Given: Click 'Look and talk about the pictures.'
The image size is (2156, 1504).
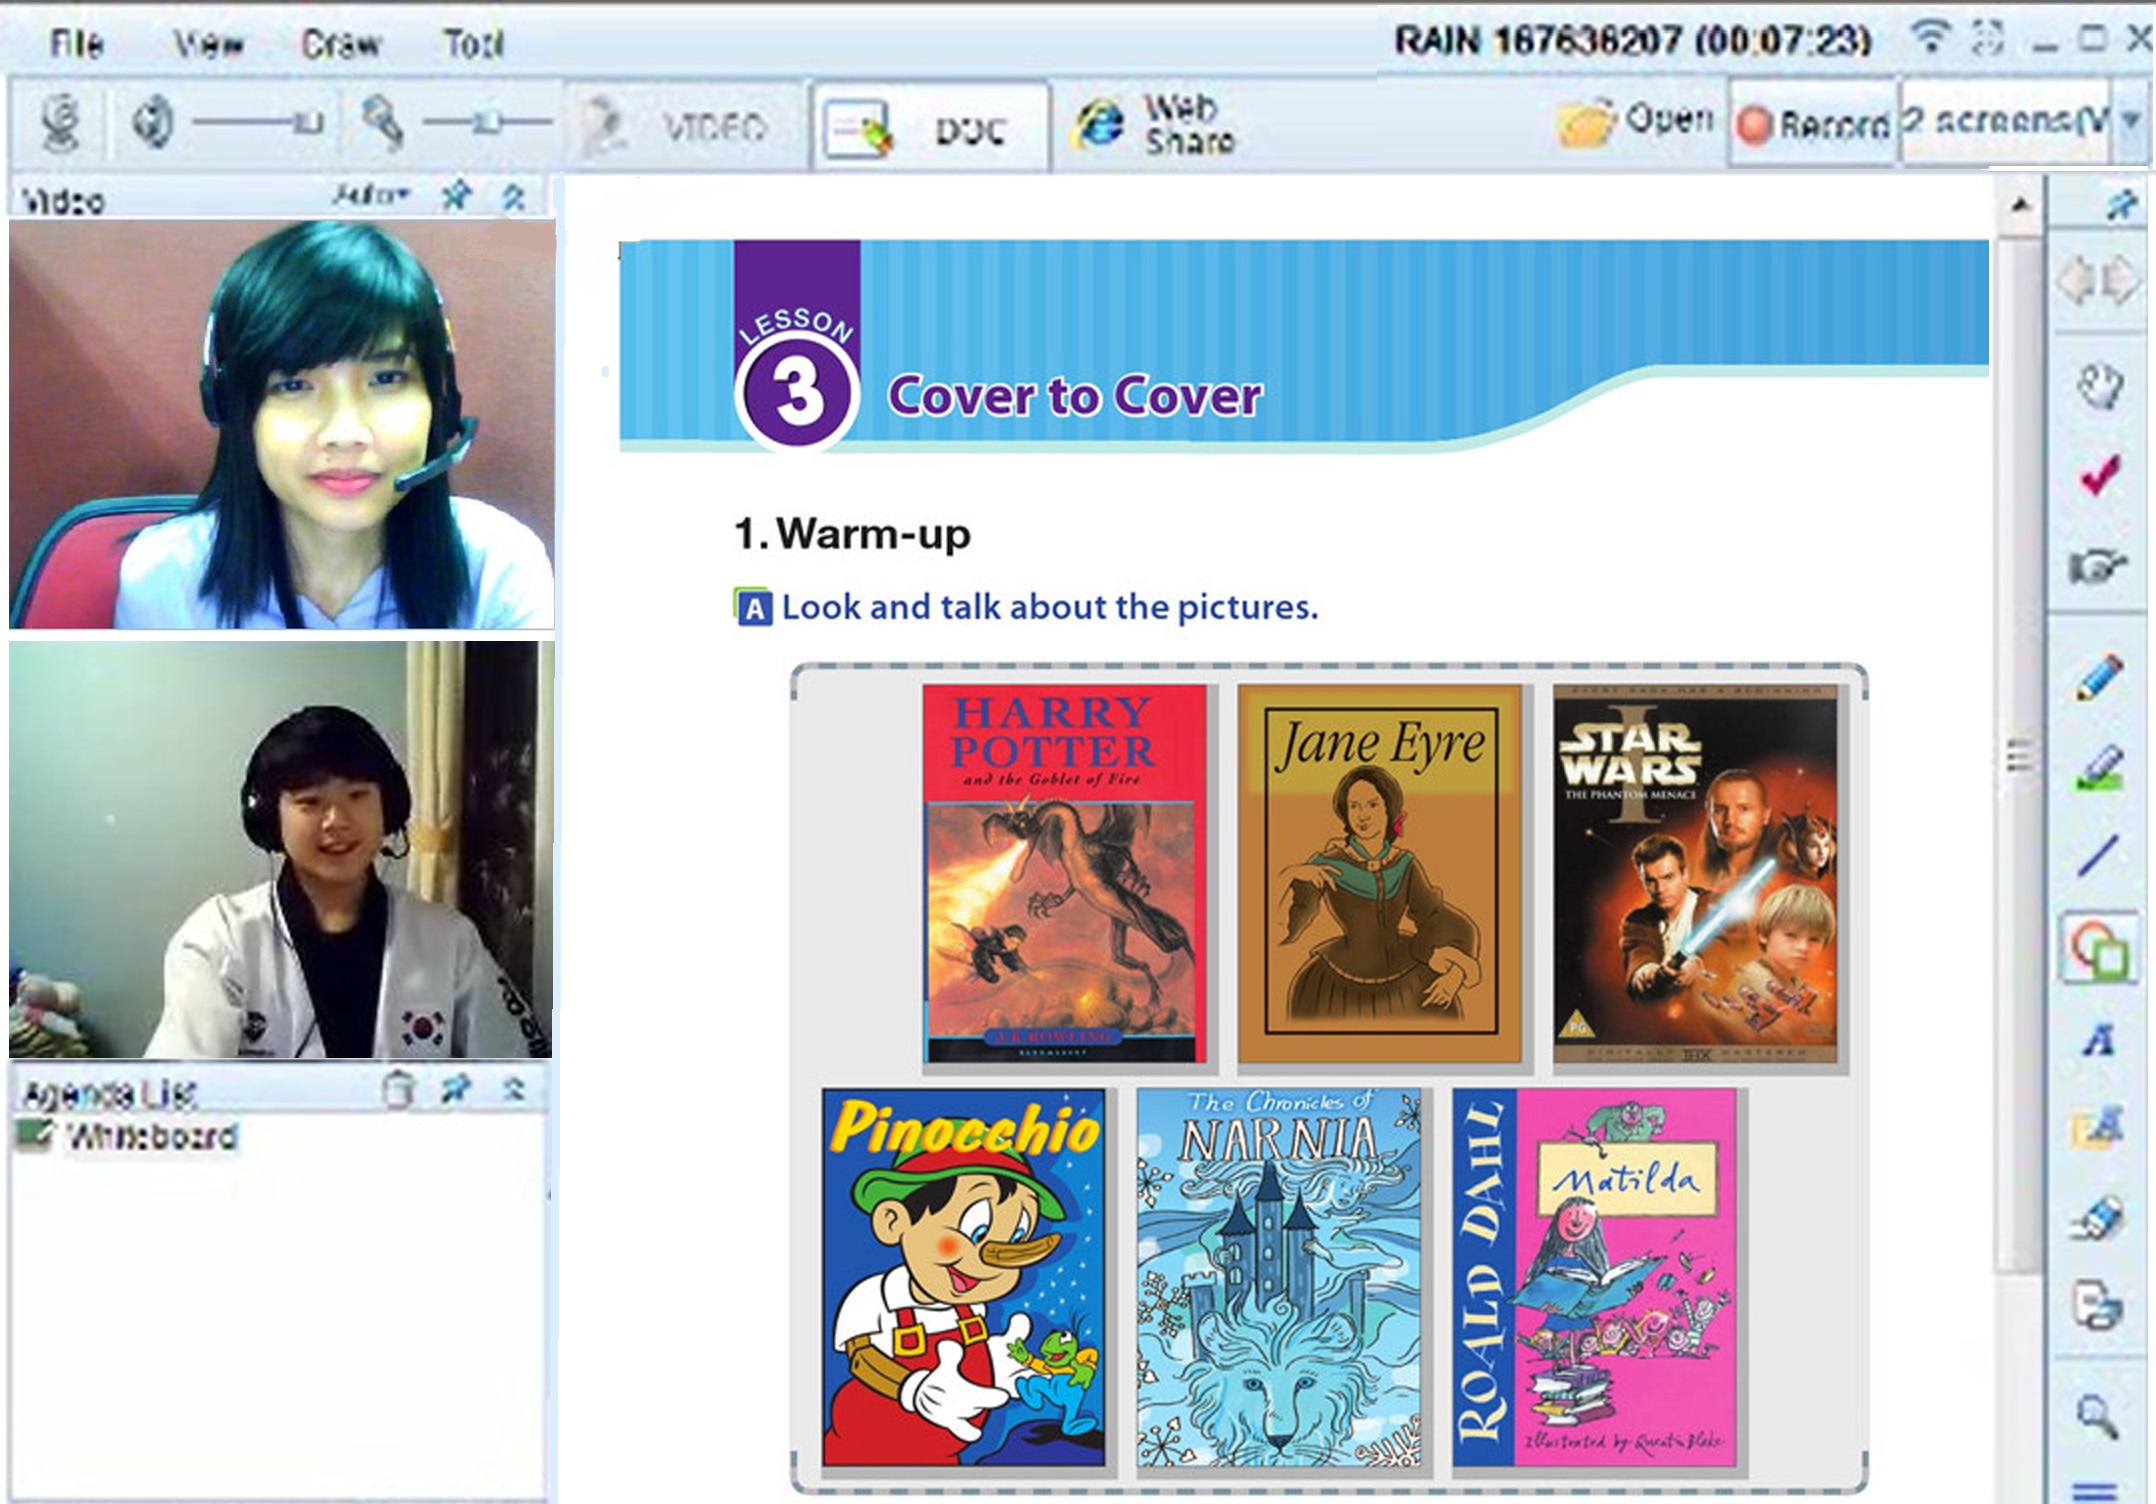Looking at the screenshot, I should tap(1050, 607).
